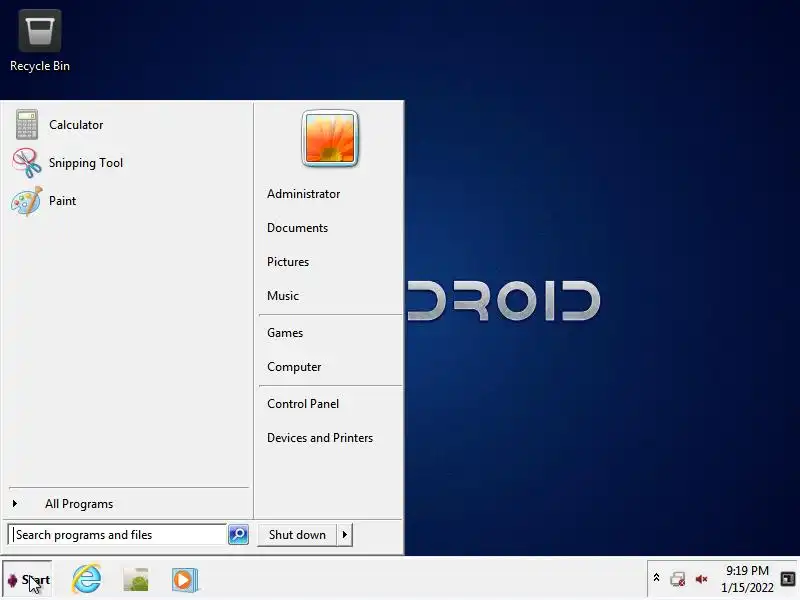Open Internet Explorer from the taskbar
The height and width of the screenshot is (600, 800).
[x=87, y=579]
